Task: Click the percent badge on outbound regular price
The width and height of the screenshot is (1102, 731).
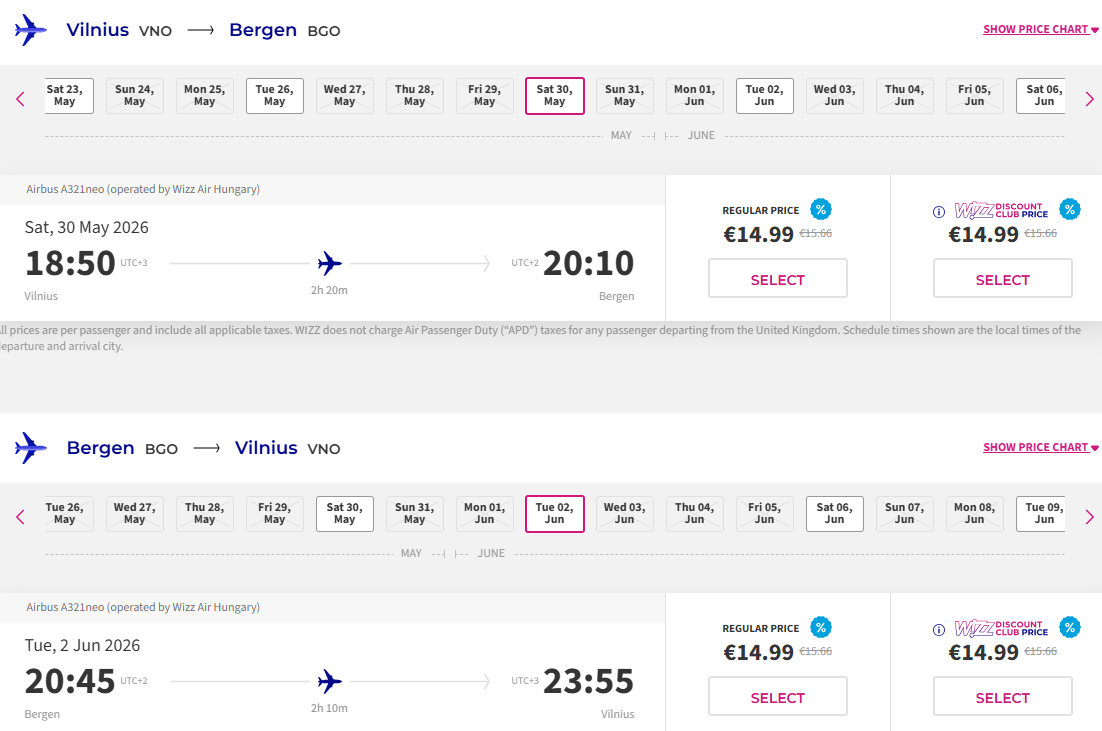Action: 821,209
